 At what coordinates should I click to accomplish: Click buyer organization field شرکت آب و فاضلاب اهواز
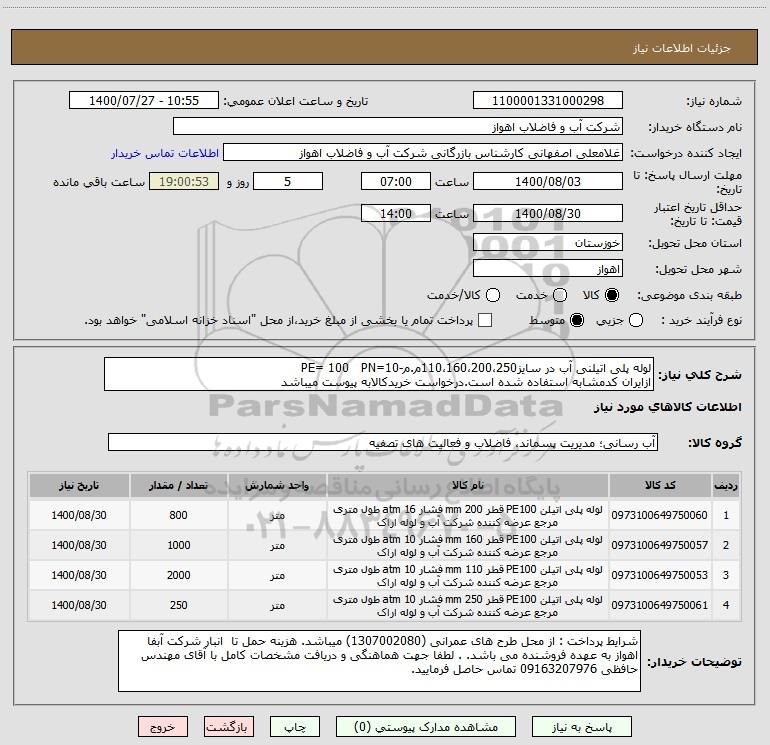(398, 127)
